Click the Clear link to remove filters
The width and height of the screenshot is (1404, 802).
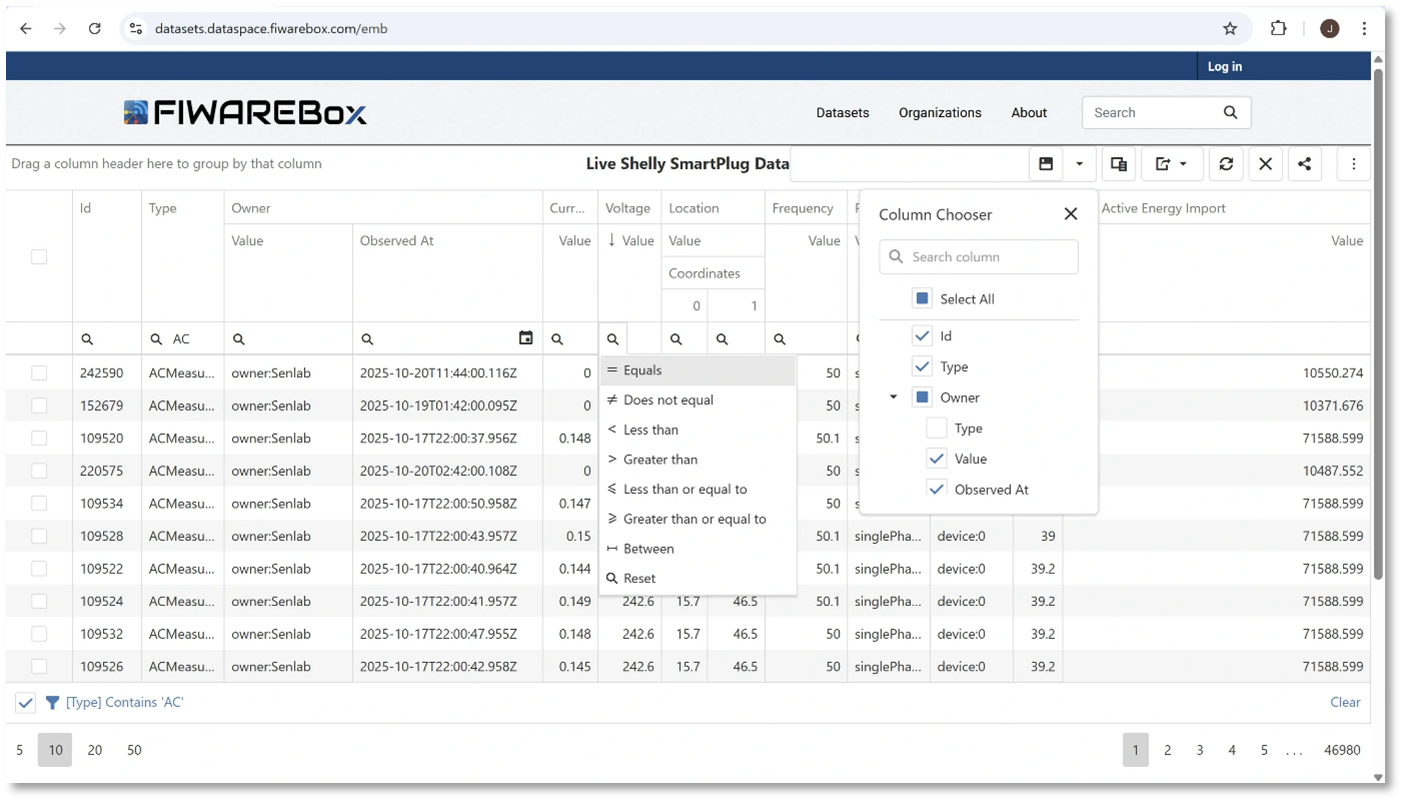coord(1345,702)
